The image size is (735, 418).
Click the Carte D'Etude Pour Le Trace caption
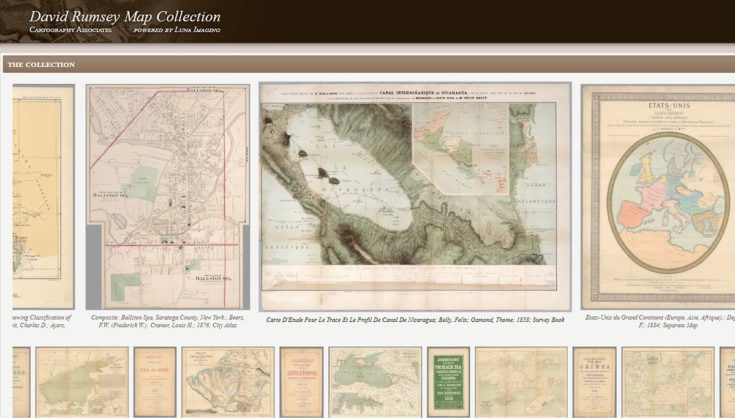coord(415,320)
